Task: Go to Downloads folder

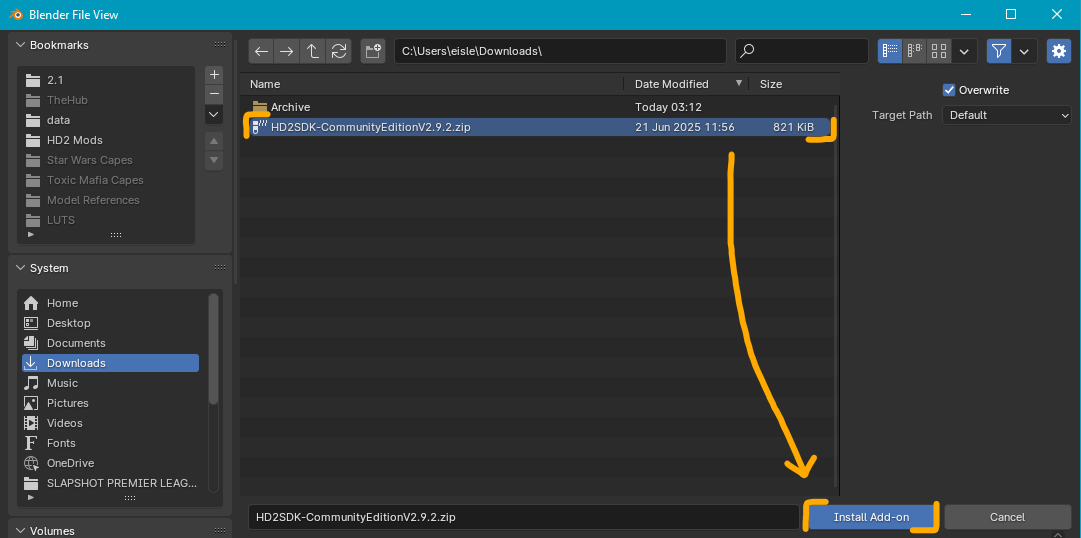Action: pos(110,363)
